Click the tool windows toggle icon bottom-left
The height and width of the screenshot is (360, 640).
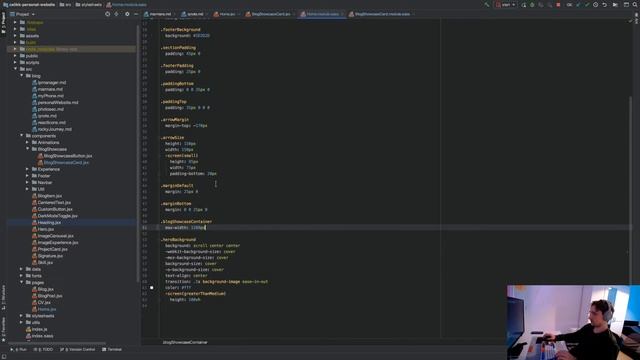[x=3, y=356]
